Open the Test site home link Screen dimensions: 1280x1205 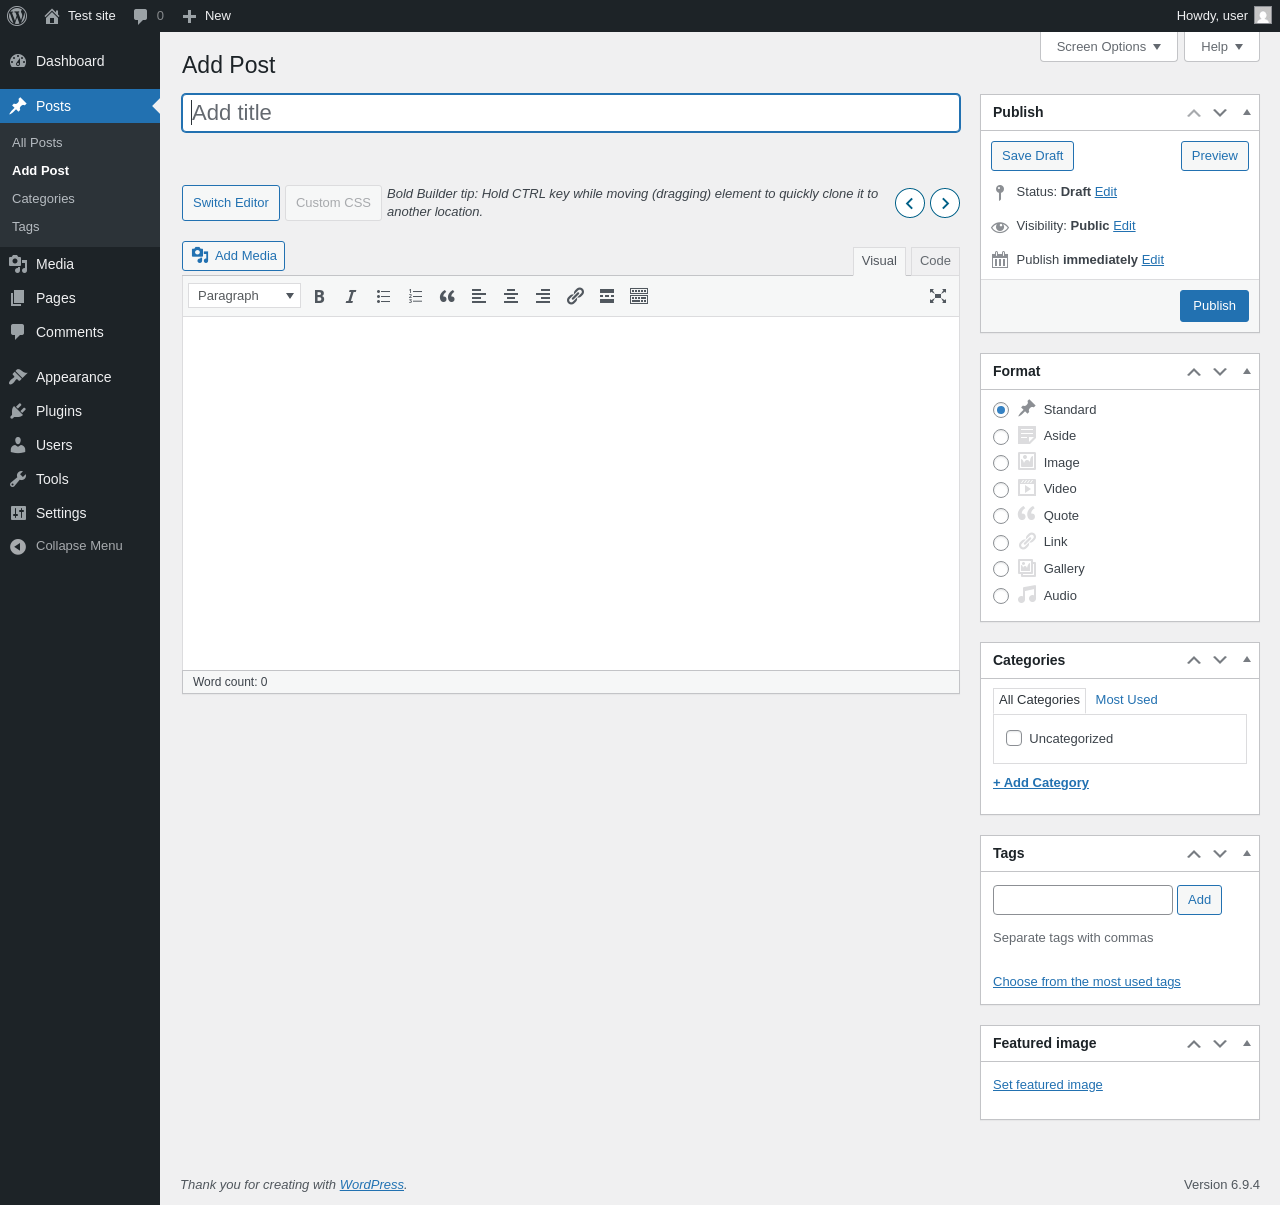point(80,16)
